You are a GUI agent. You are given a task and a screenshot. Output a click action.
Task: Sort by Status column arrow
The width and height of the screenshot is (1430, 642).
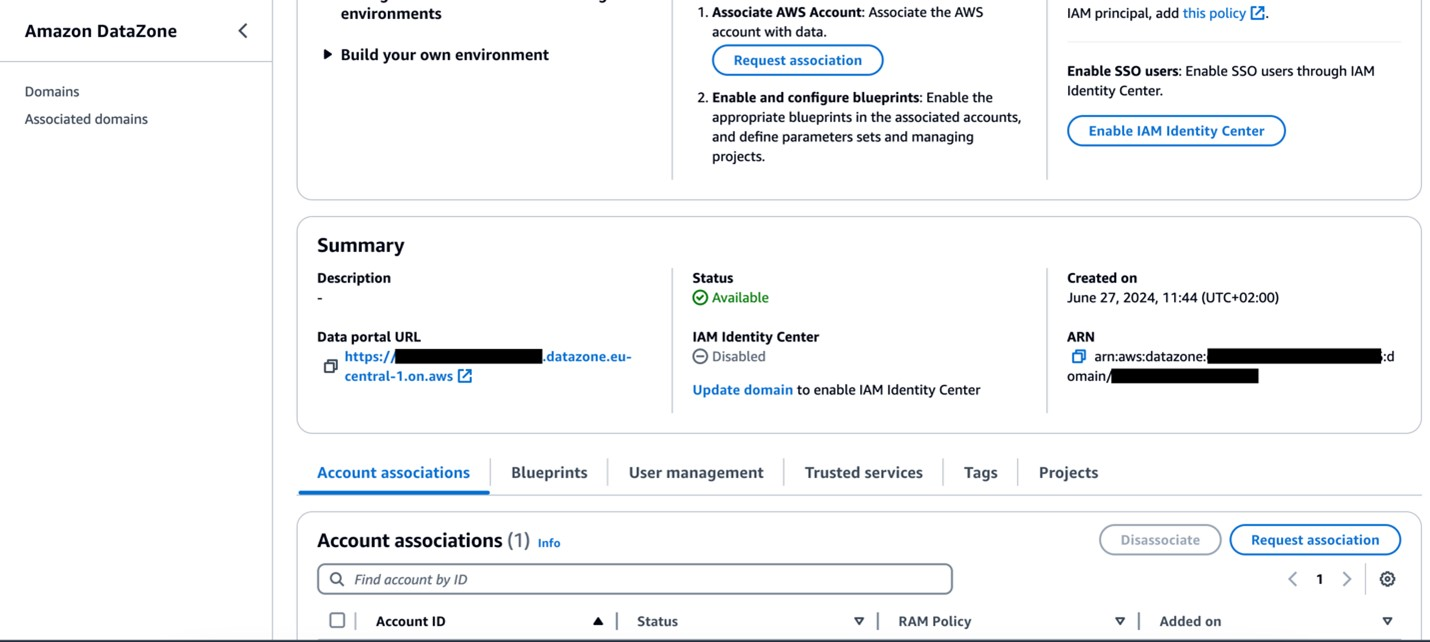858,621
